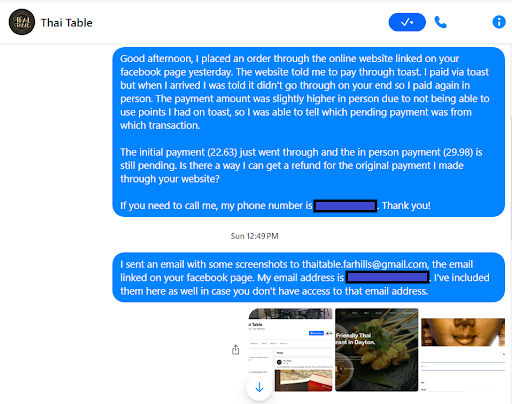Open the Thai Table page name

(66, 23)
